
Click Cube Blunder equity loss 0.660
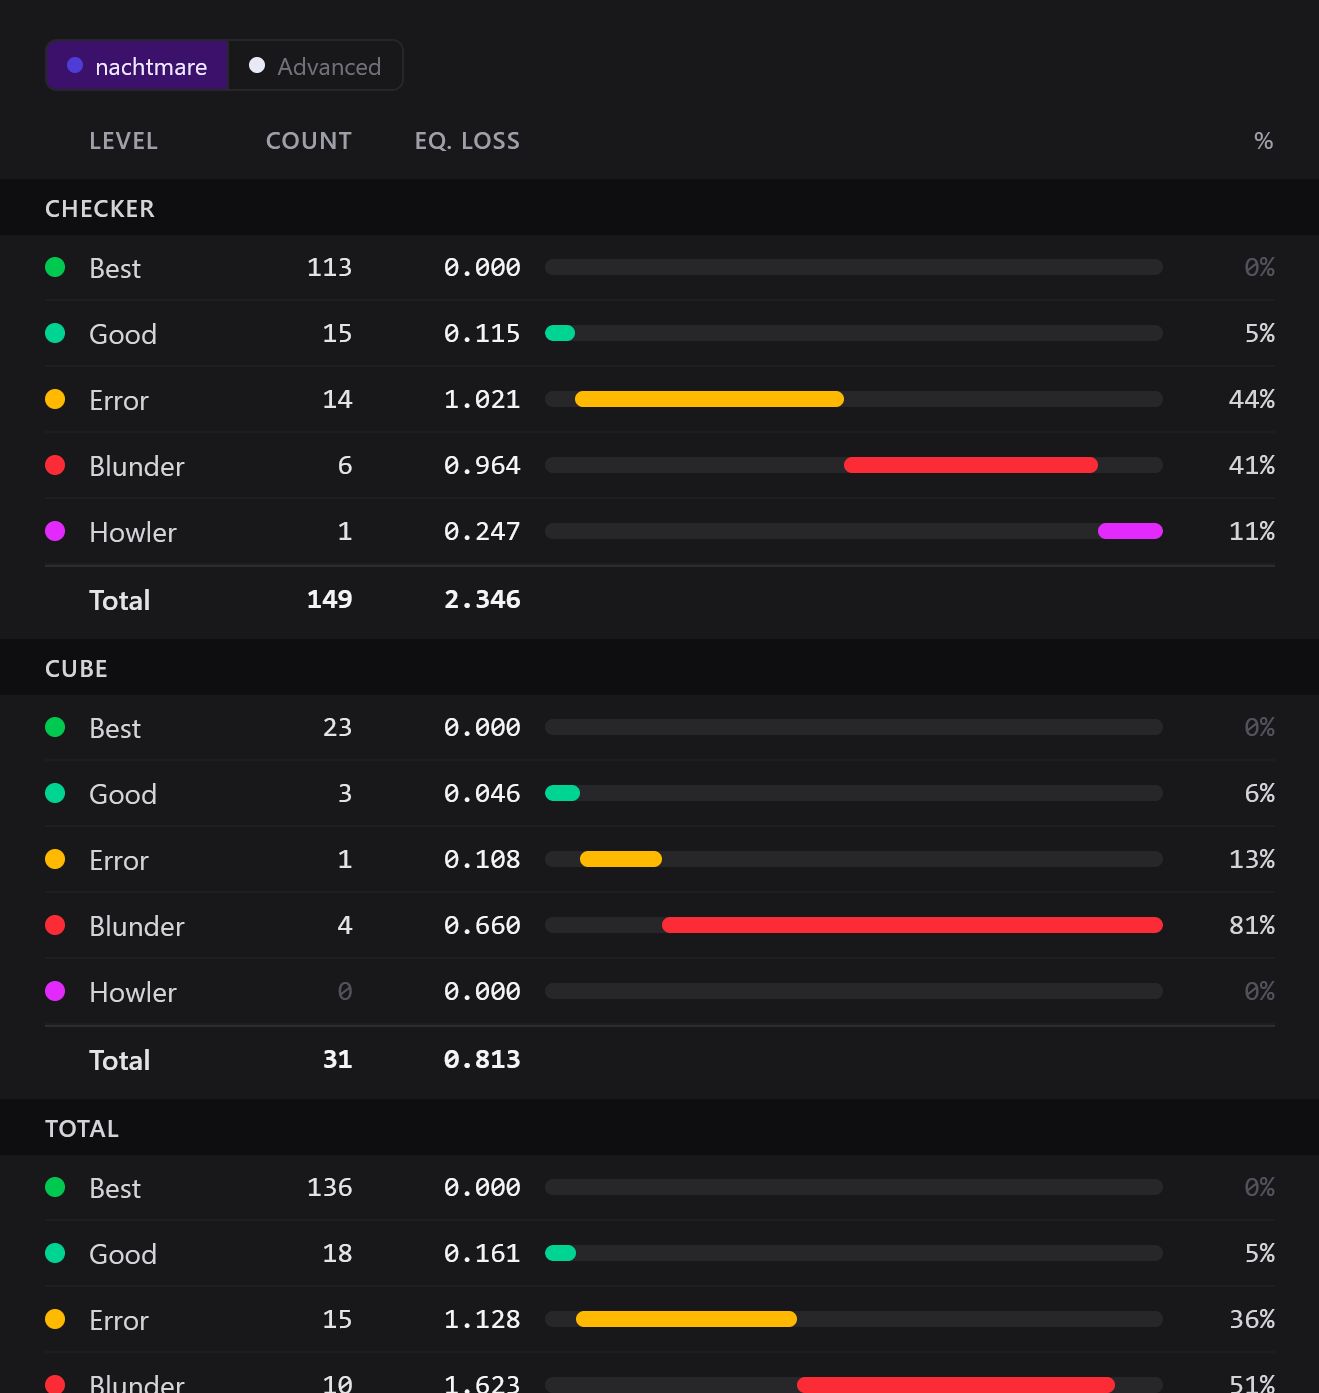click(482, 925)
